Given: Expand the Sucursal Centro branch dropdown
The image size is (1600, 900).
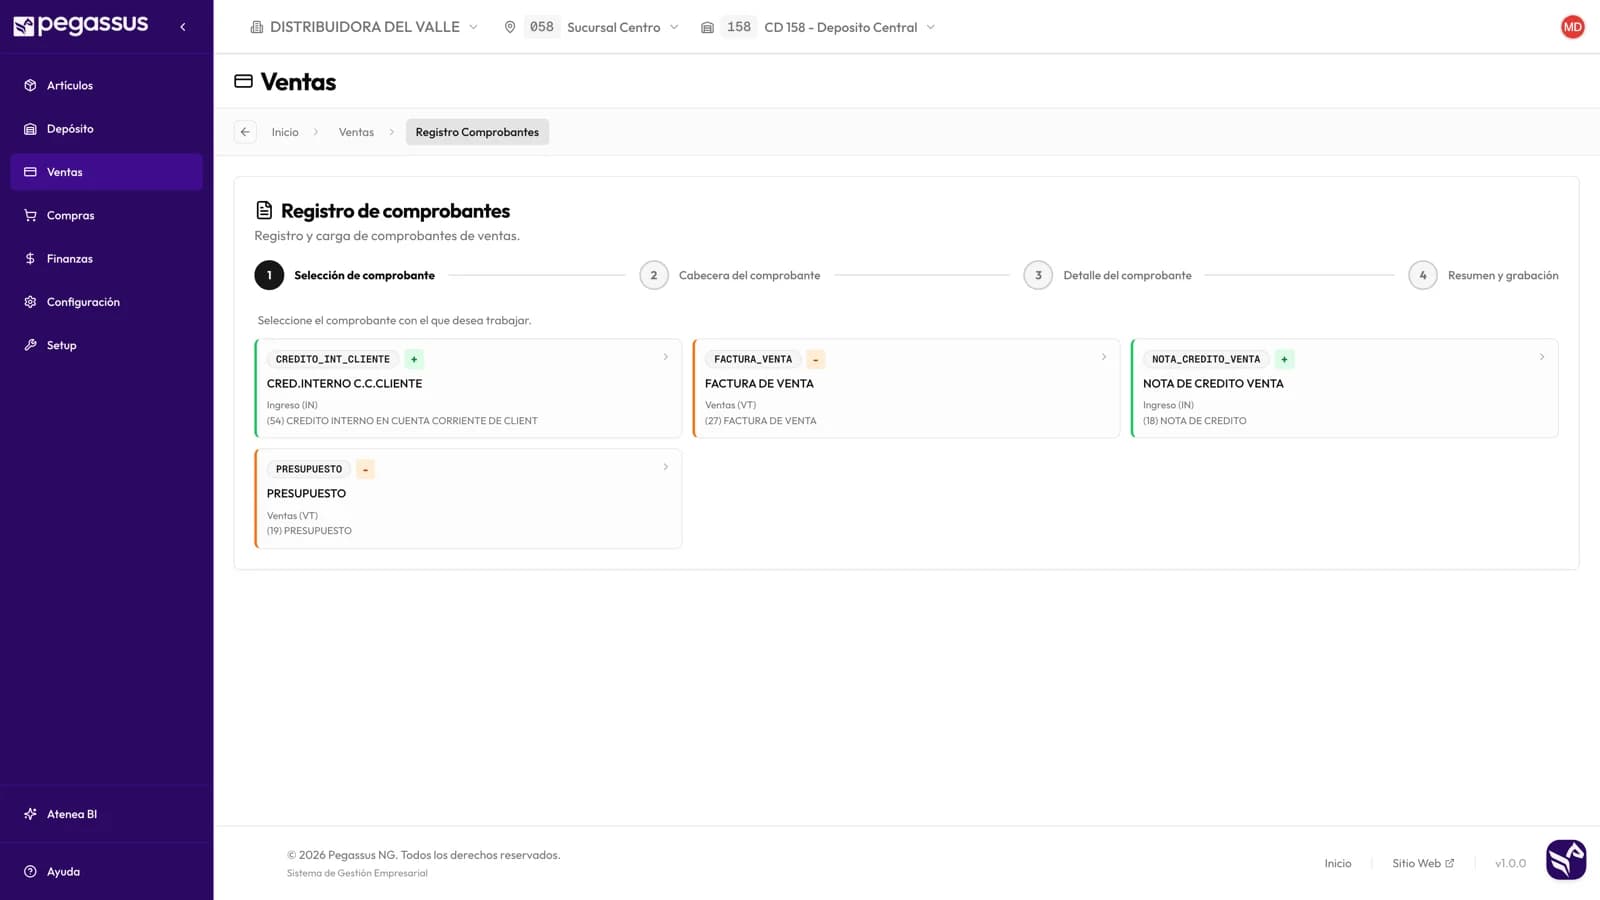Looking at the screenshot, I should point(592,27).
